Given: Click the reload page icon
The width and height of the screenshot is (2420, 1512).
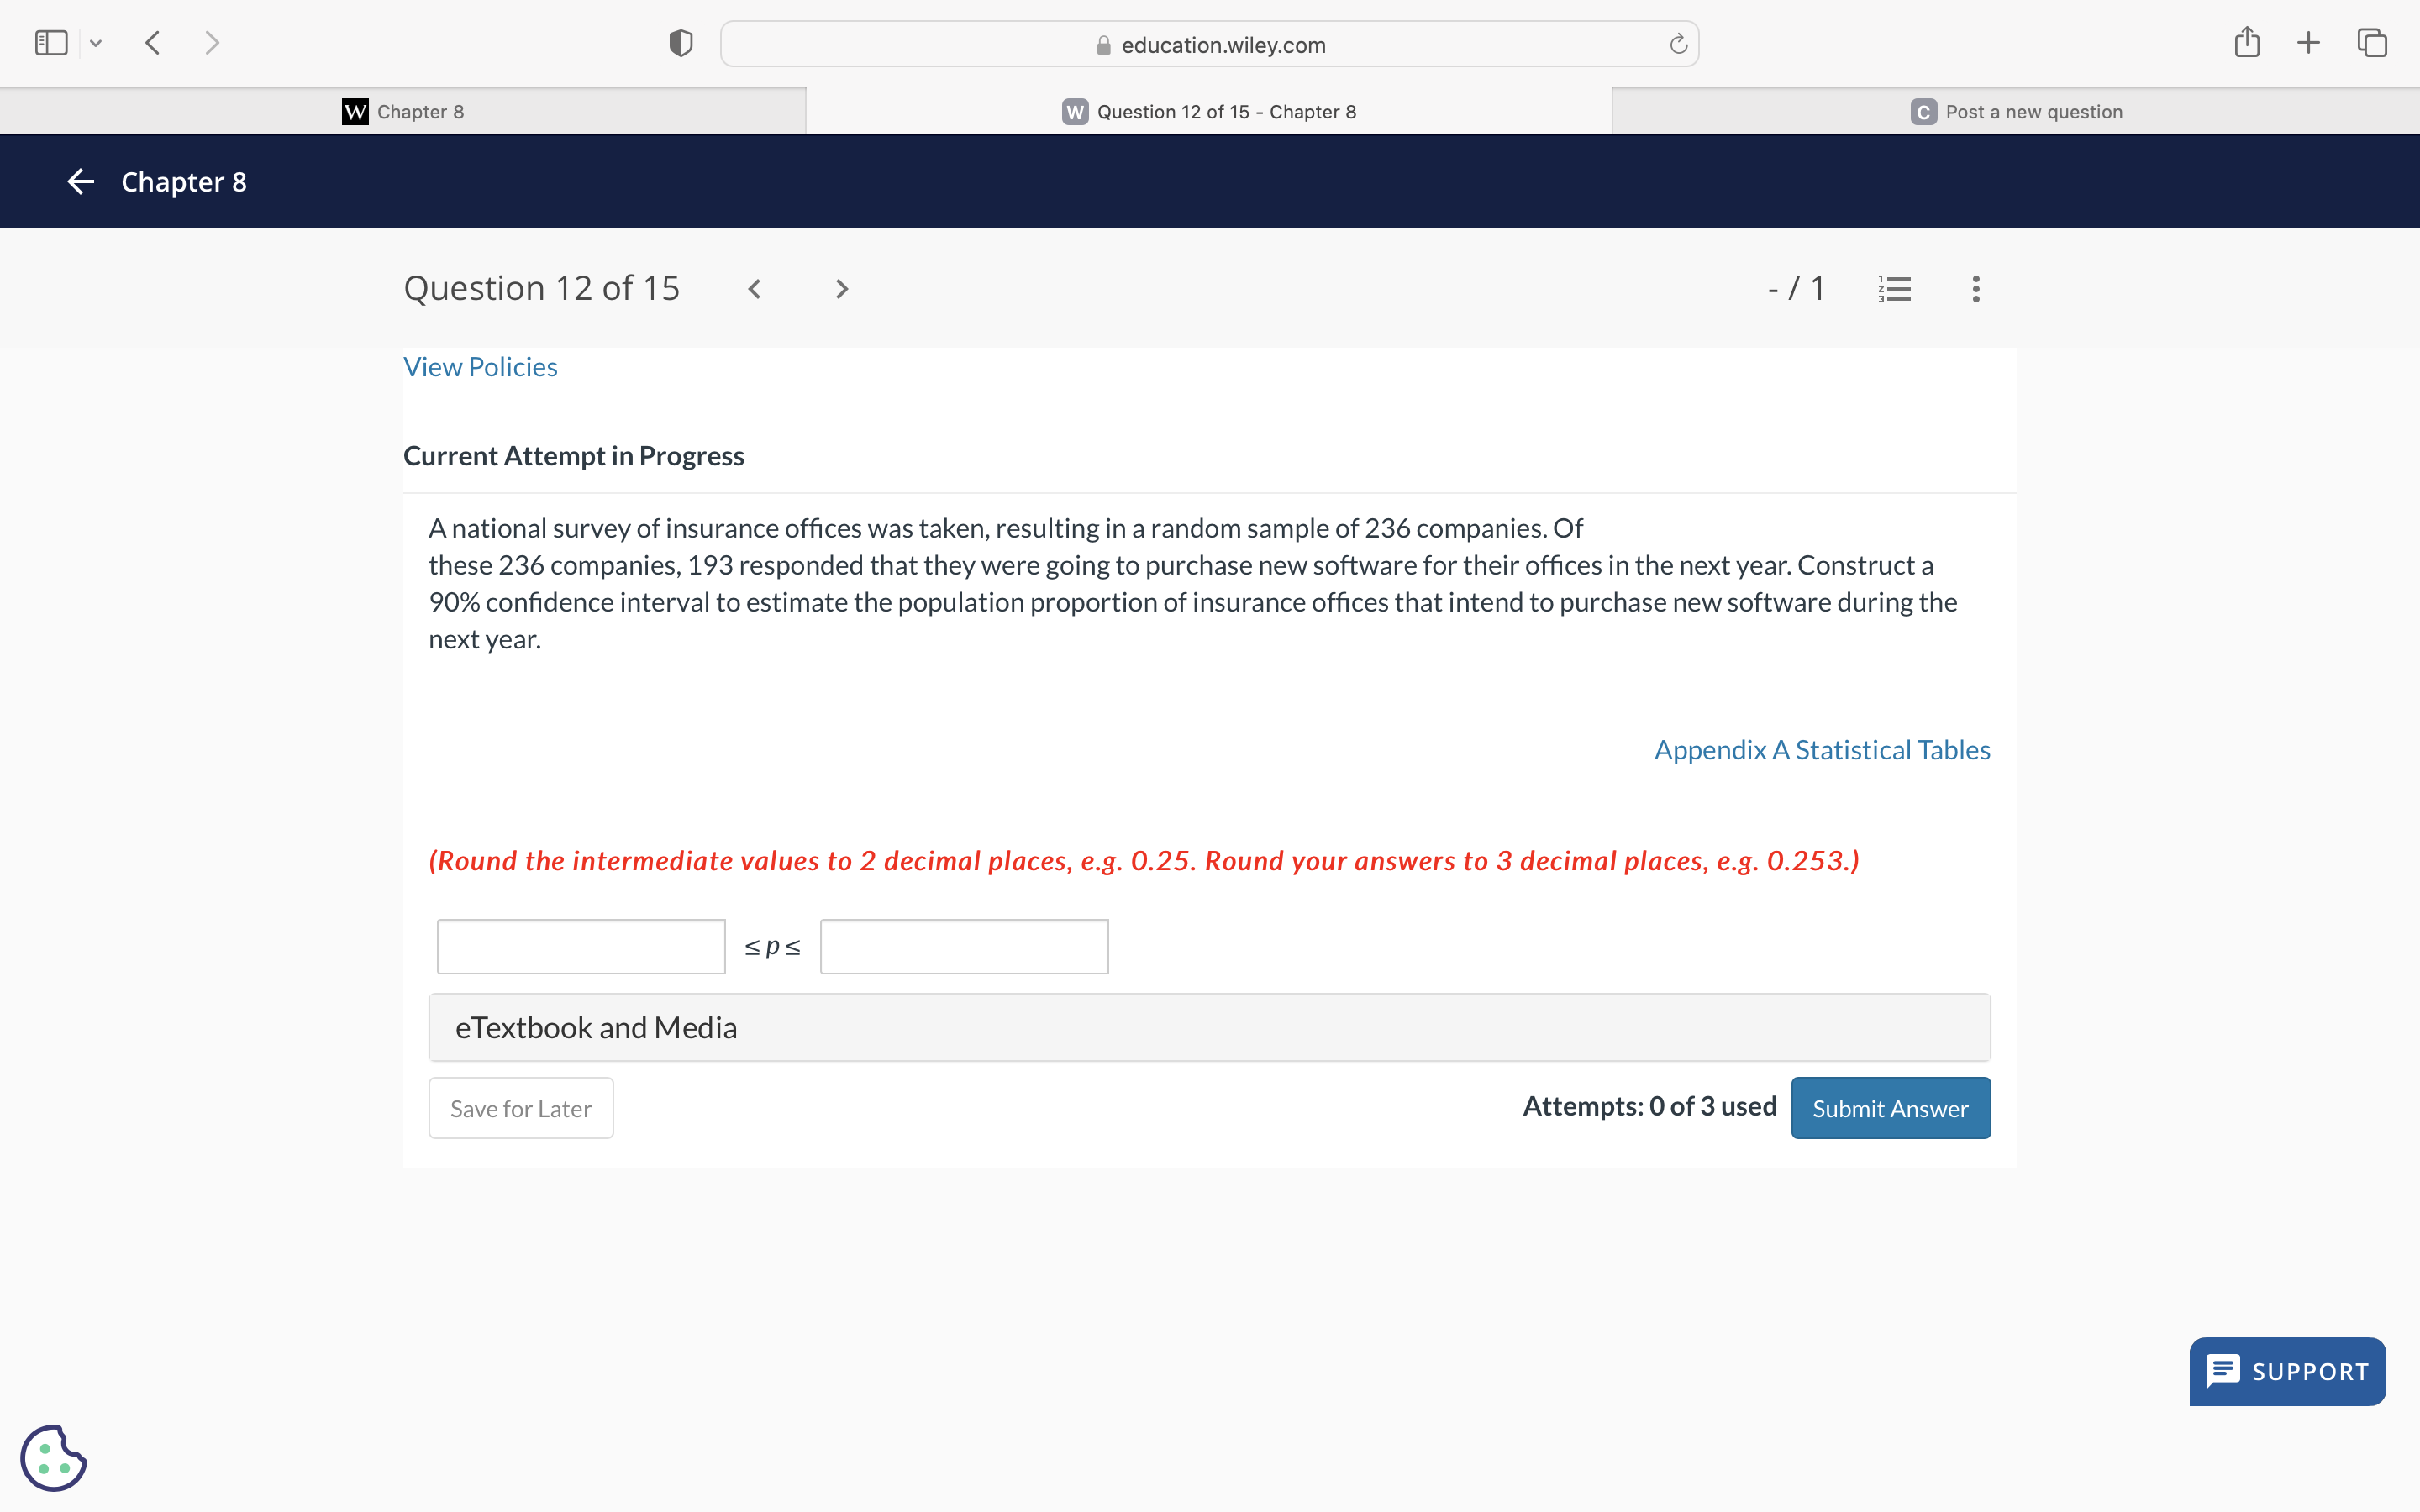Looking at the screenshot, I should click(x=1678, y=44).
